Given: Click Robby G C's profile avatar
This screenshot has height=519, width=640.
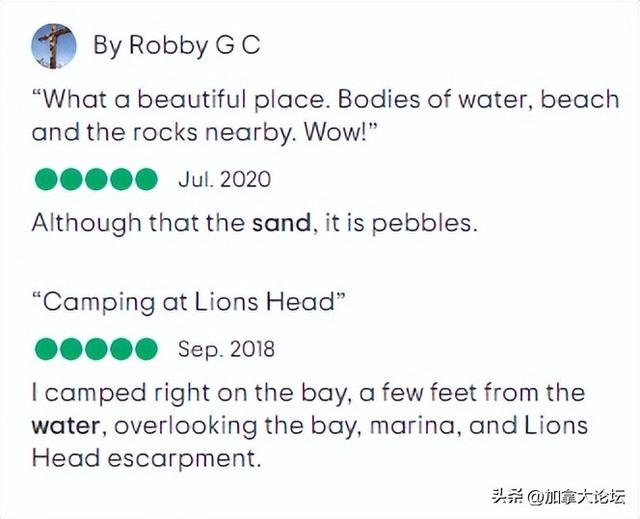Looking at the screenshot, I should coord(54,46).
